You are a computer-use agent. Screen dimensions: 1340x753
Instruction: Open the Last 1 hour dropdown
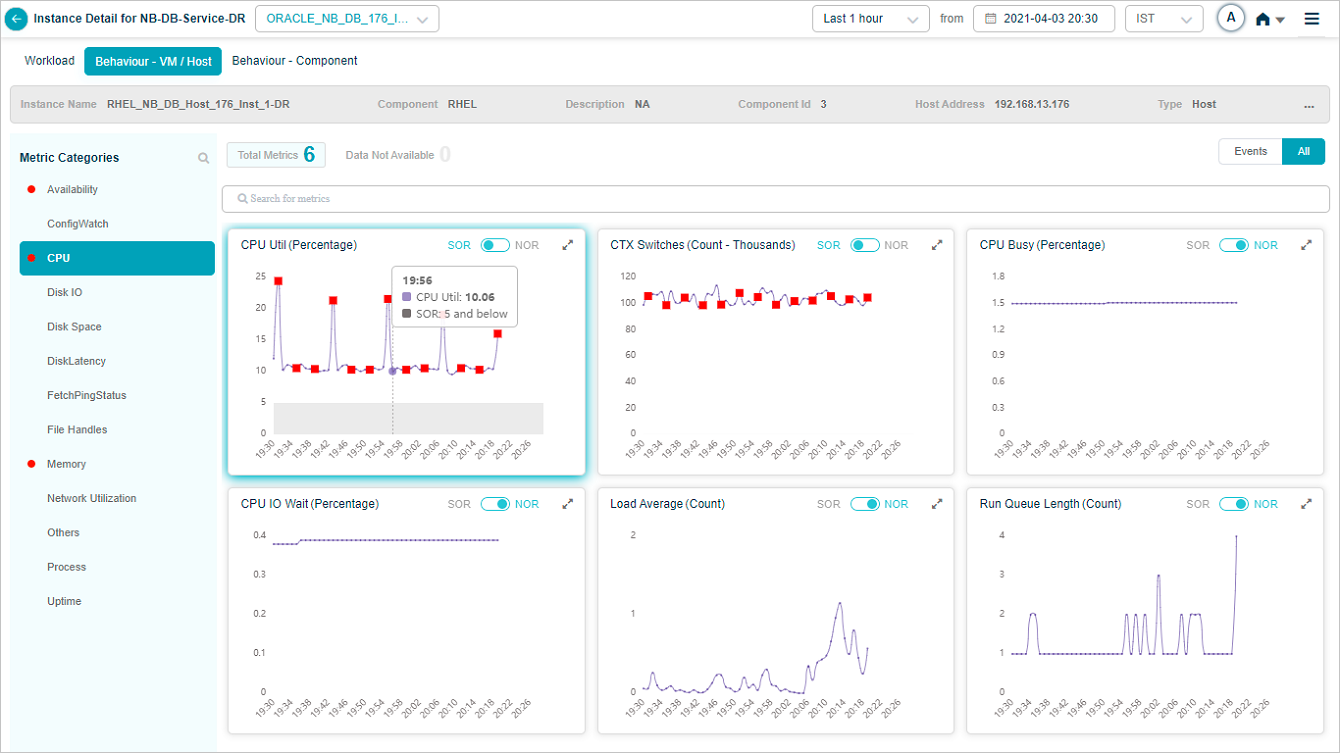click(869, 19)
